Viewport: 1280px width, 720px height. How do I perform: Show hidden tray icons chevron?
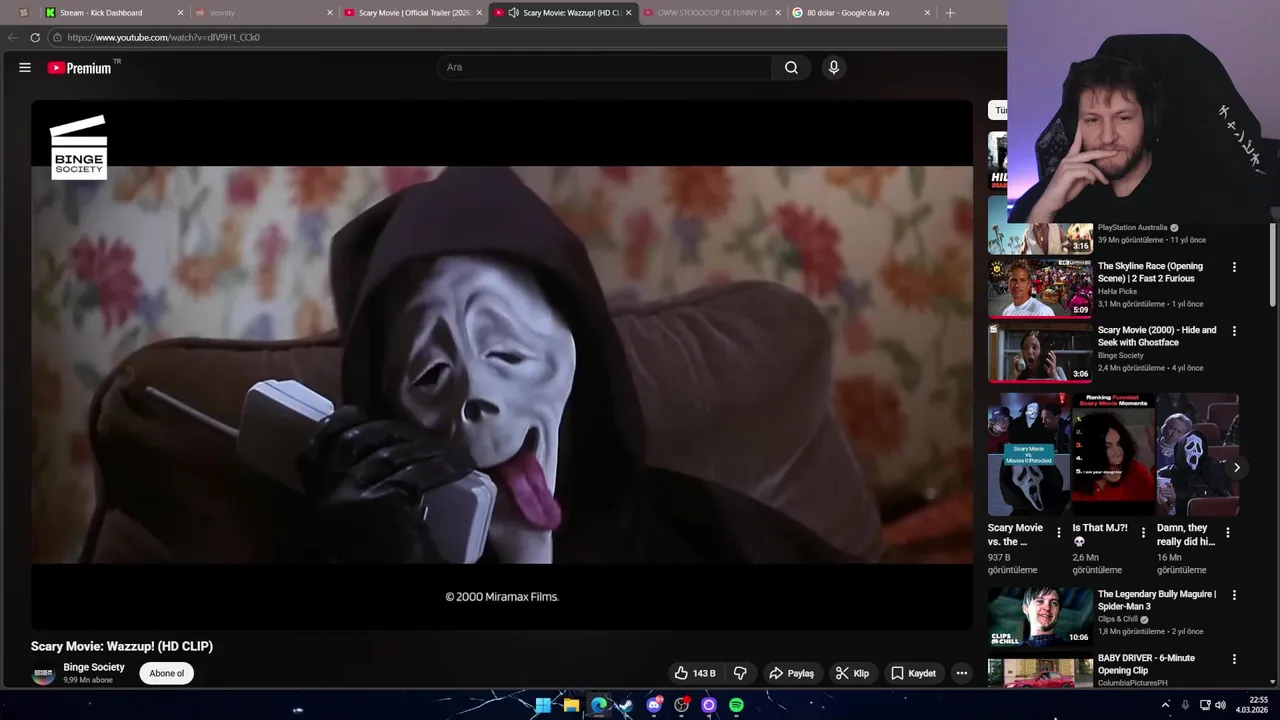point(1165,705)
